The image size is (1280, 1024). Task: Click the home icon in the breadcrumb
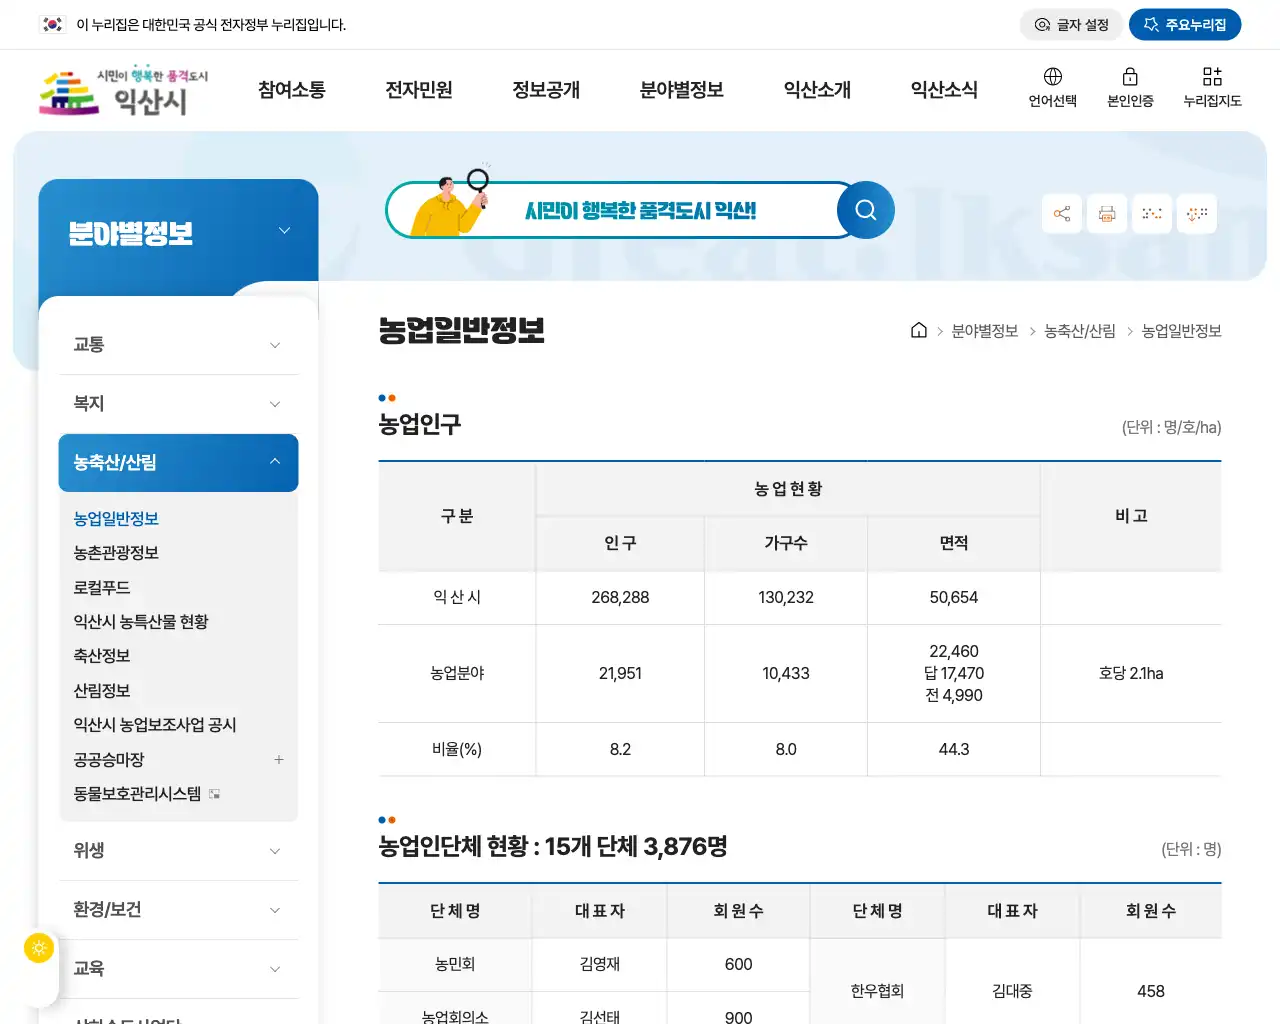[x=919, y=330]
